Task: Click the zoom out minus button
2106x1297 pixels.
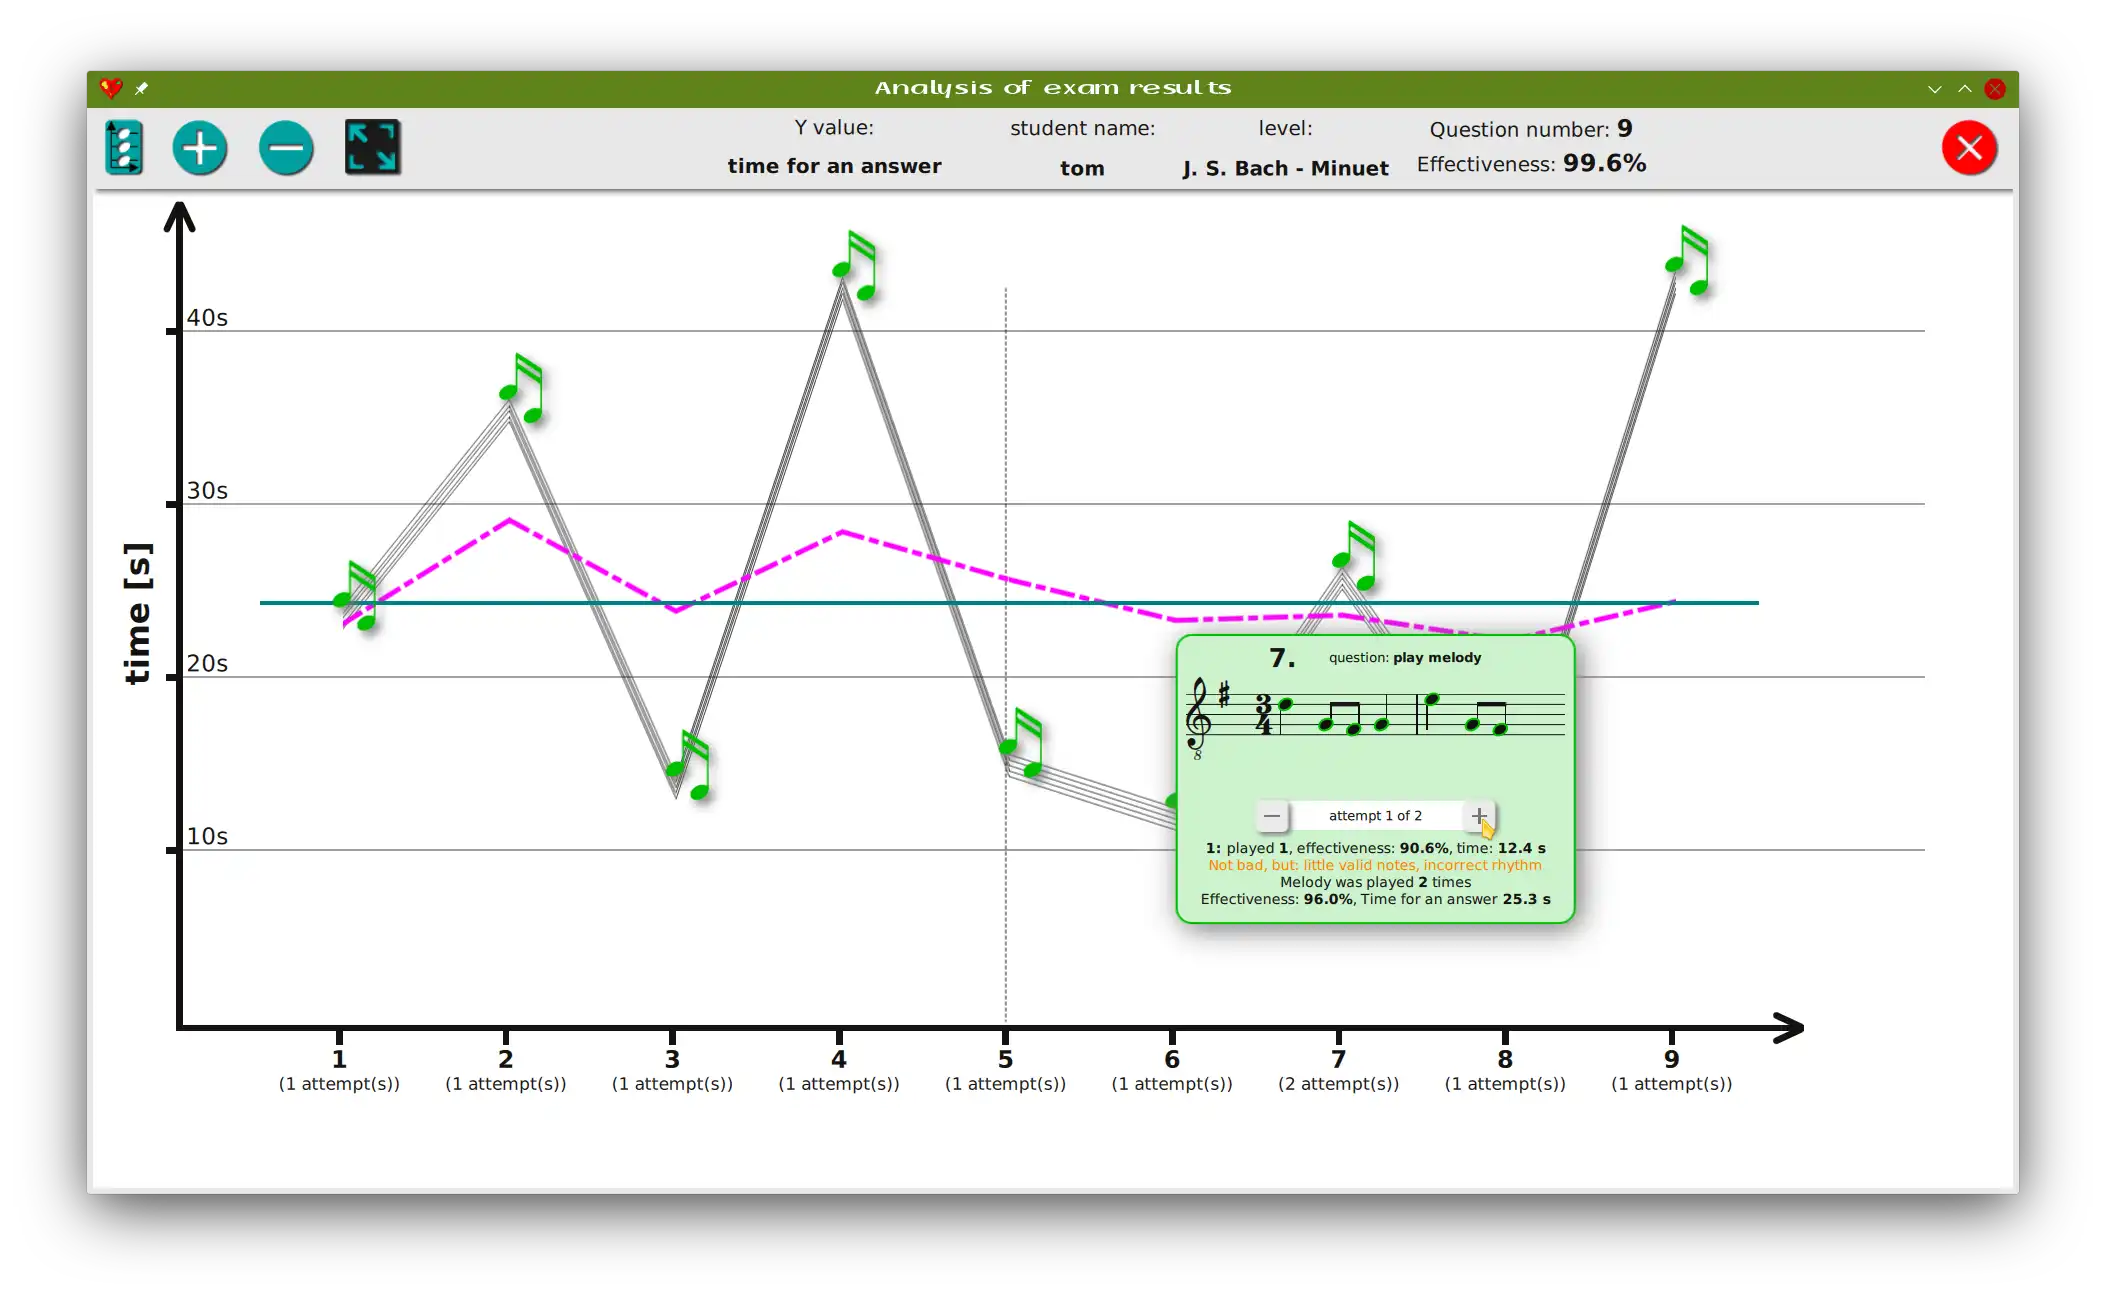Action: click(286, 148)
